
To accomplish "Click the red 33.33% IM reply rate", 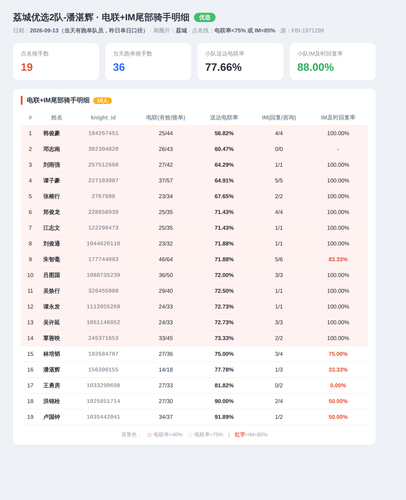I will click(x=338, y=370).
